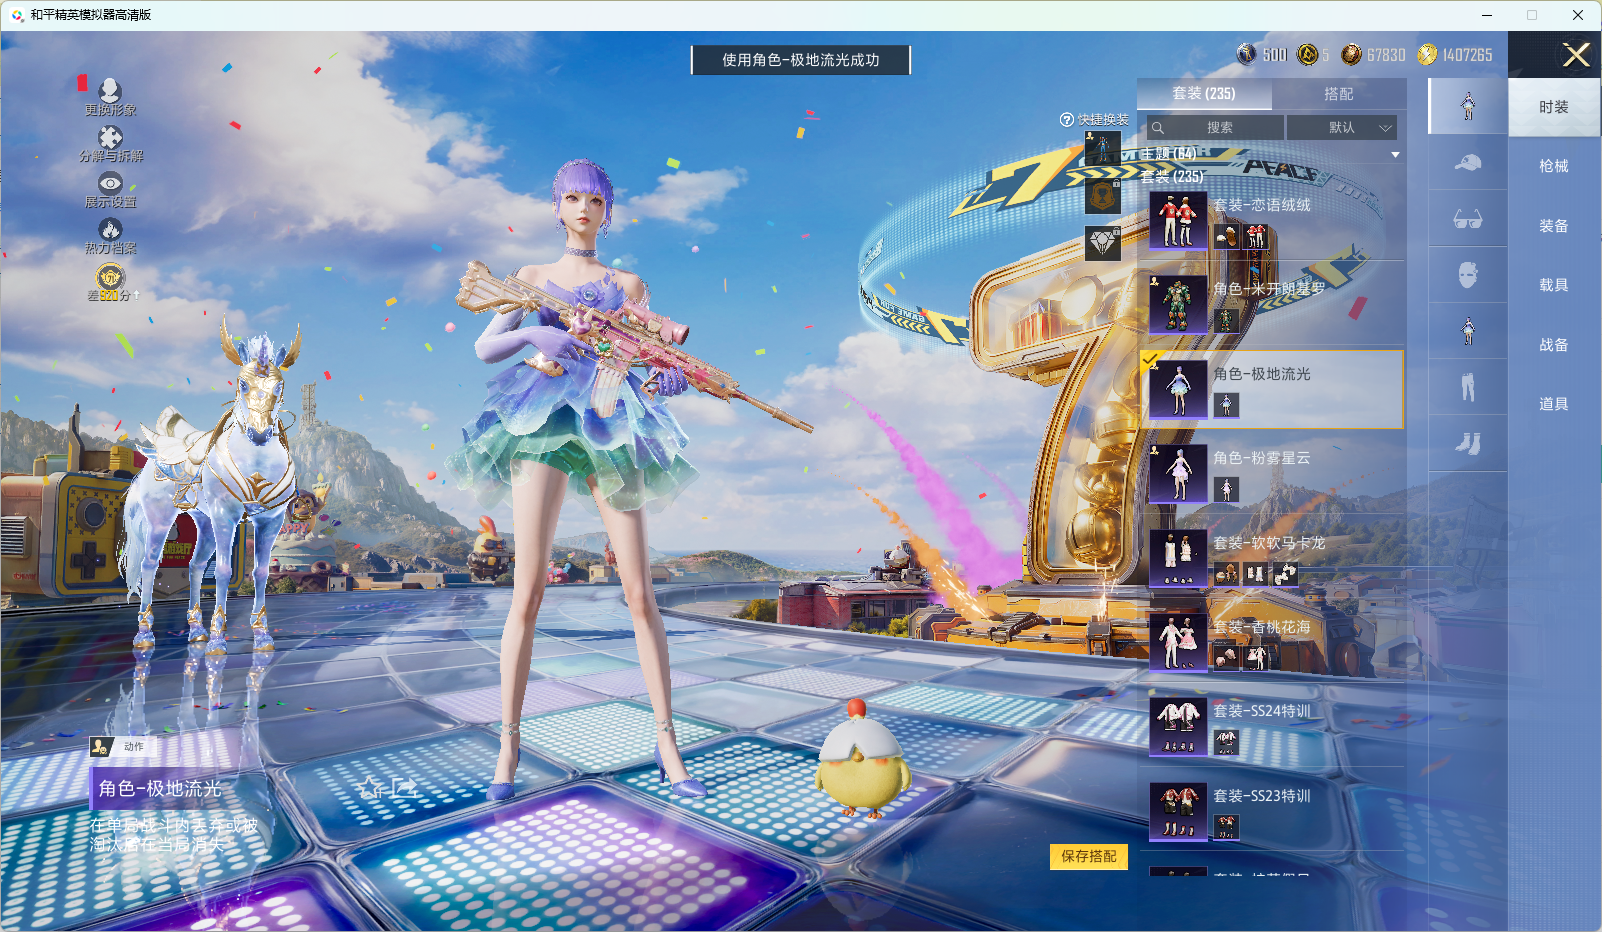Open the 套装 (235) tab

coord(1204,94)
